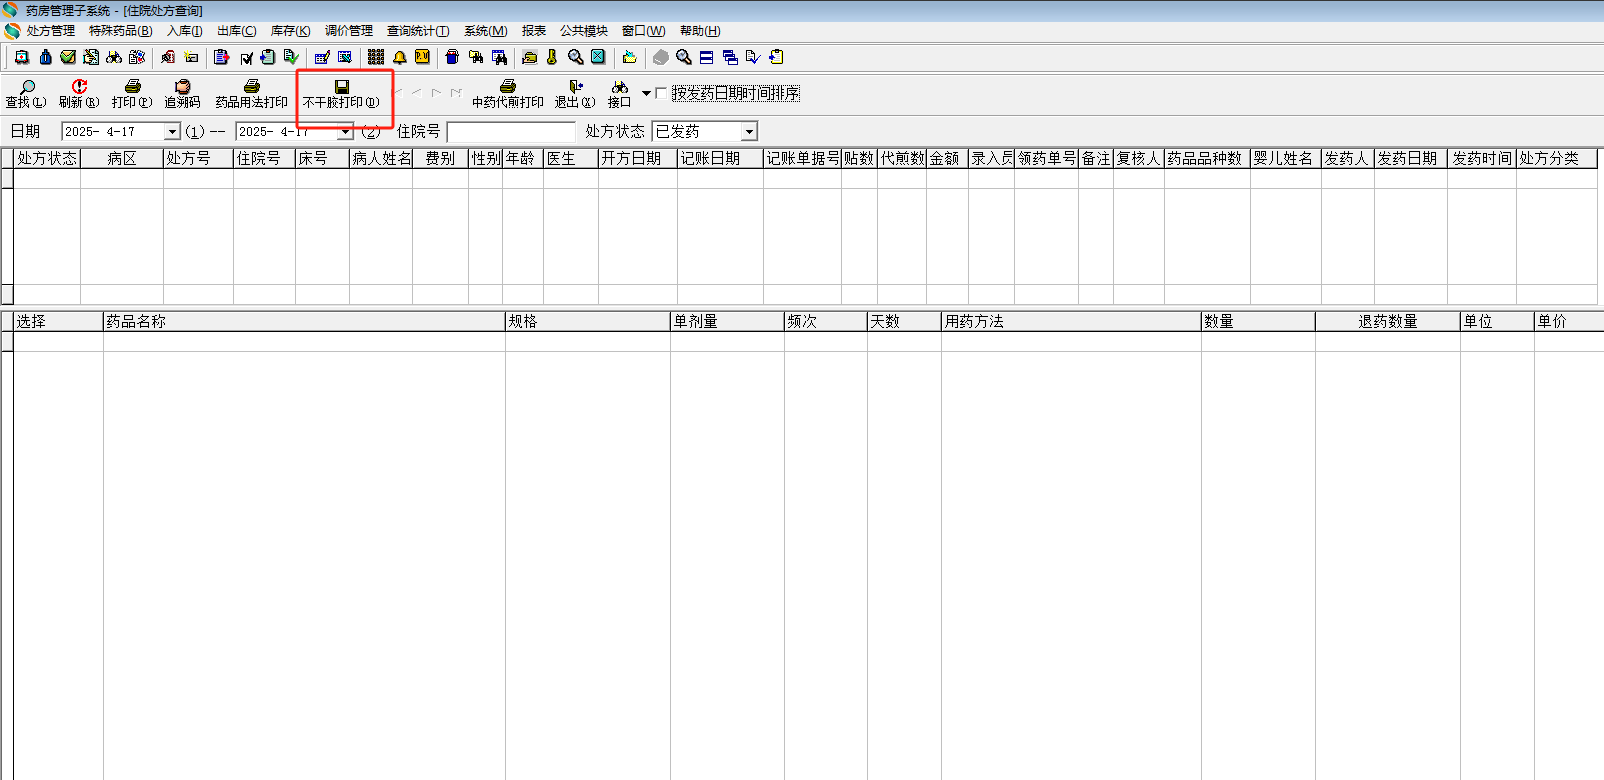The height and width of the screenshot is (780, 1604).
Task: Open the 查询统计(T) menu
Action: [418, 31]
